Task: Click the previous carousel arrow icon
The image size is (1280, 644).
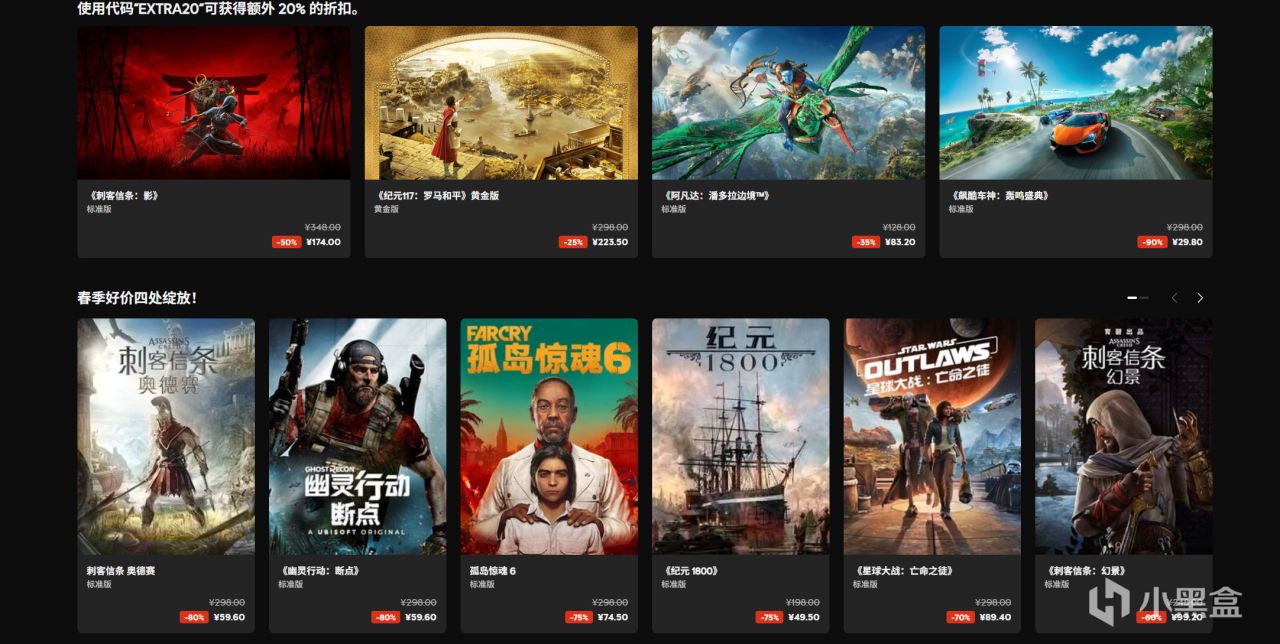Action: point(1174,298)
